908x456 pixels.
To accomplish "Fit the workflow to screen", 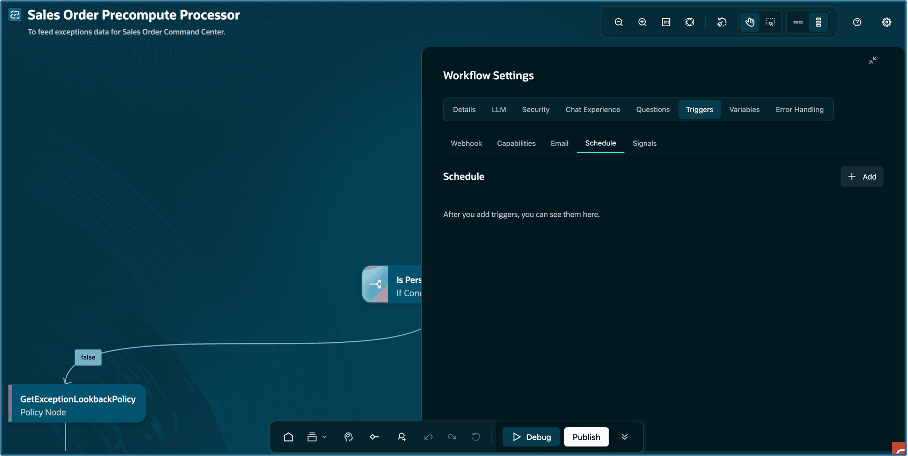I will [690, 22].
